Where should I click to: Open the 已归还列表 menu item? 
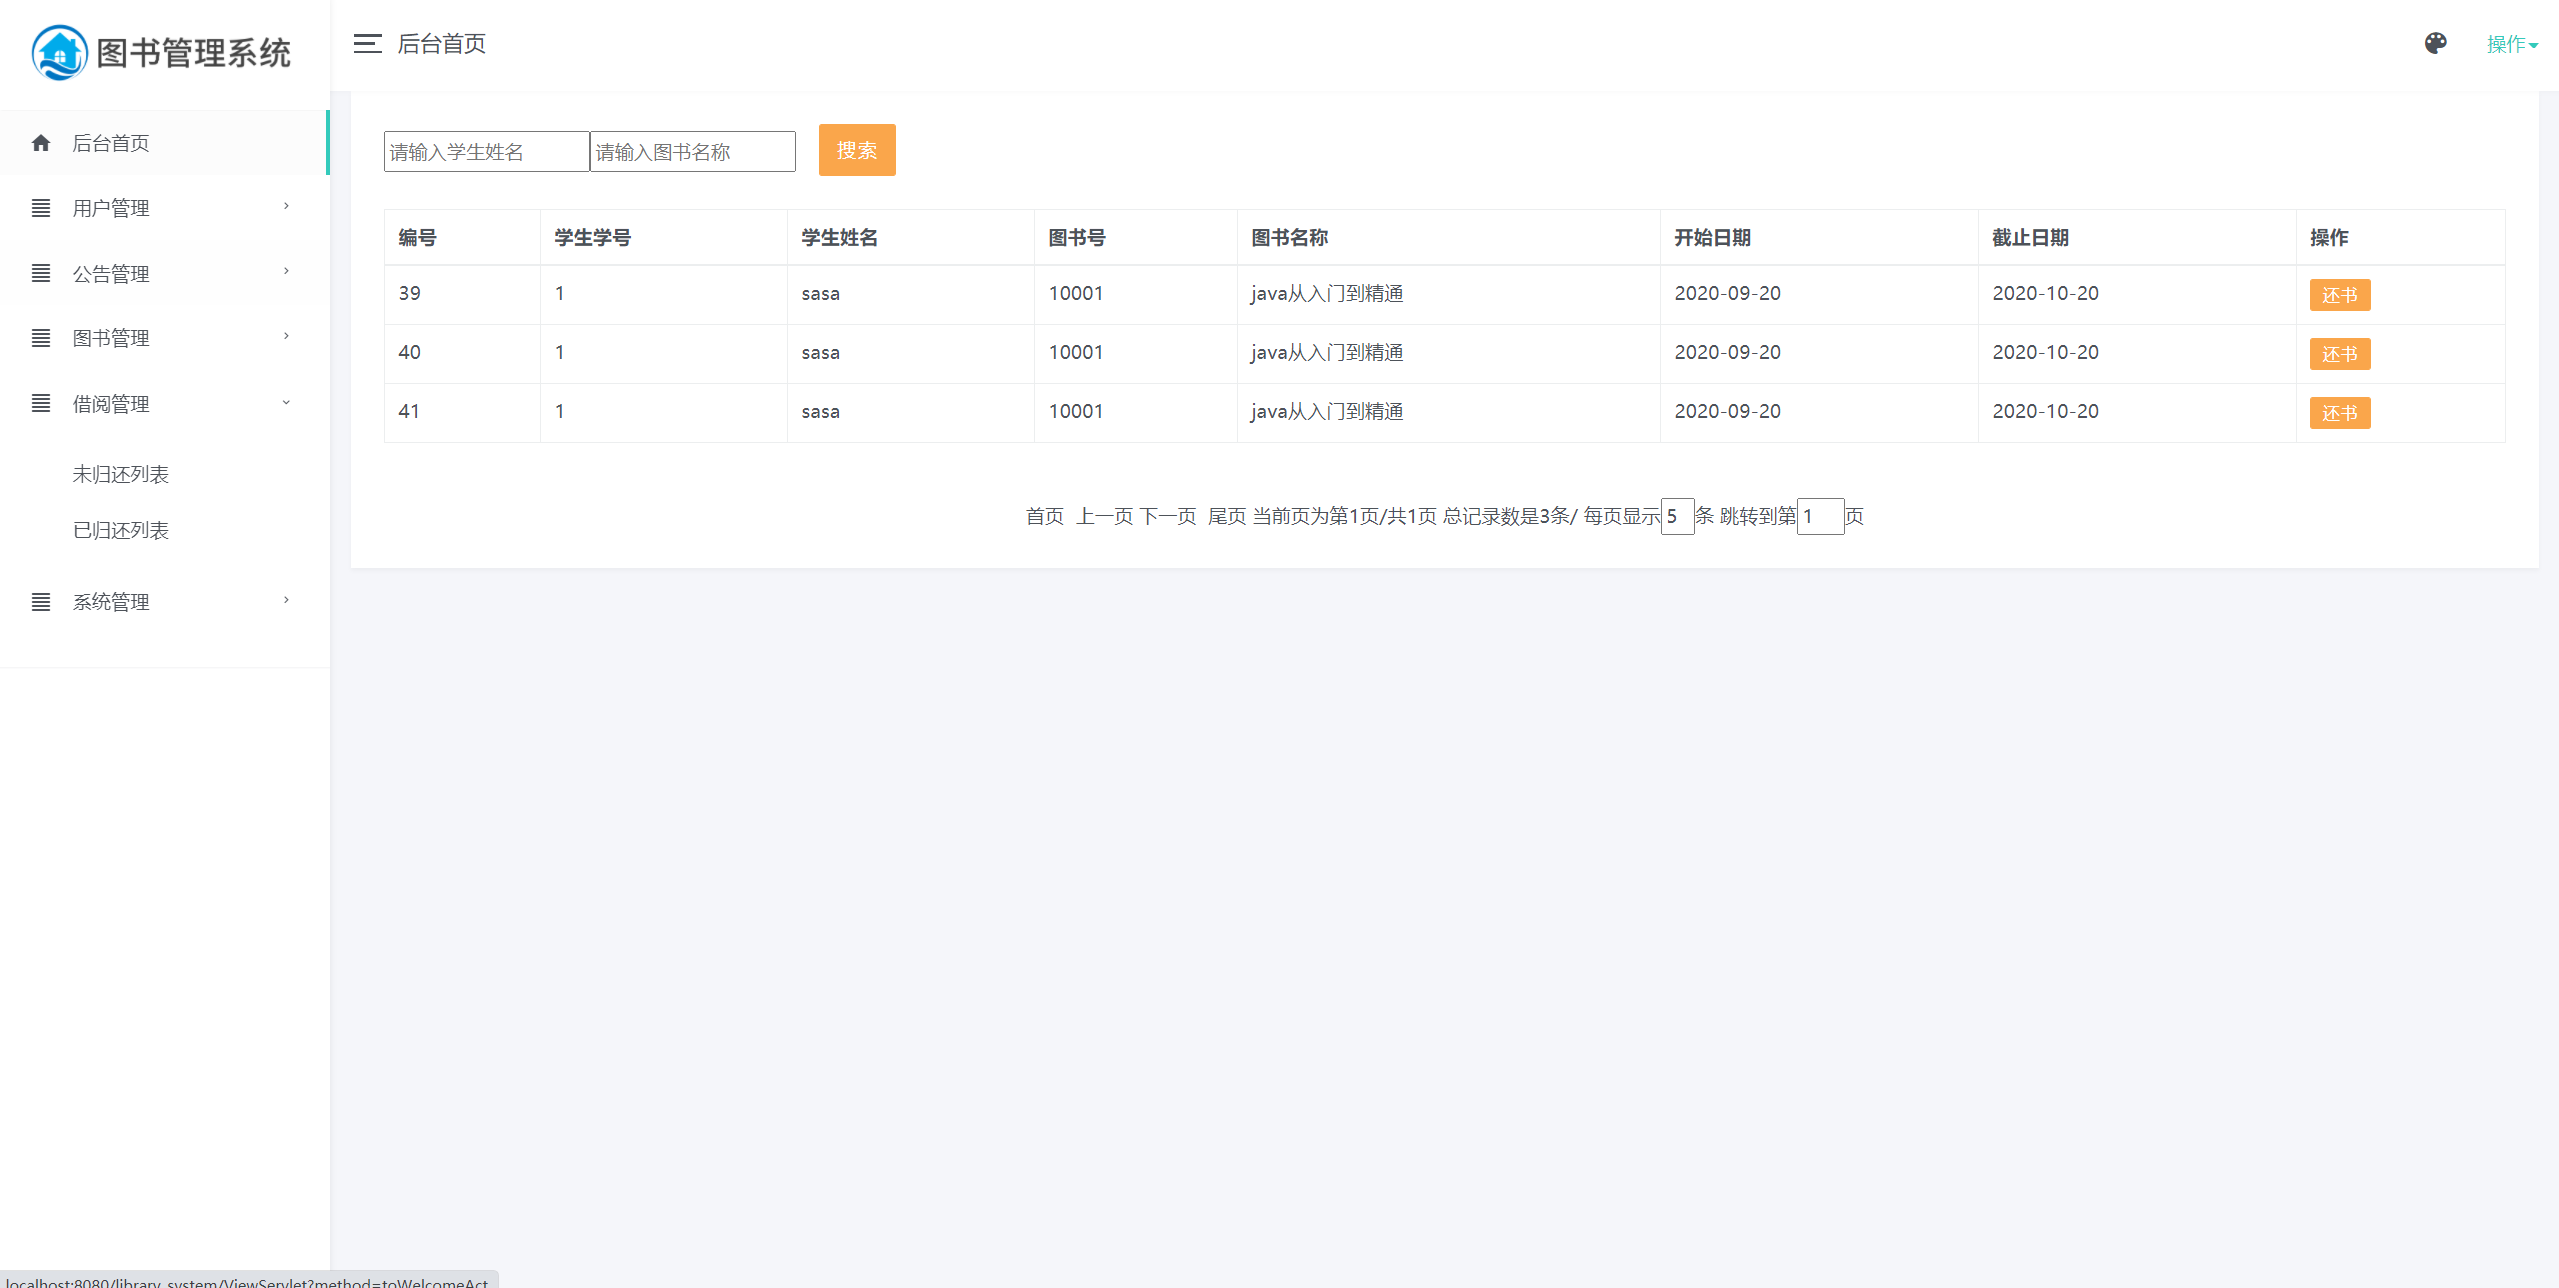[x=120, y=530]
